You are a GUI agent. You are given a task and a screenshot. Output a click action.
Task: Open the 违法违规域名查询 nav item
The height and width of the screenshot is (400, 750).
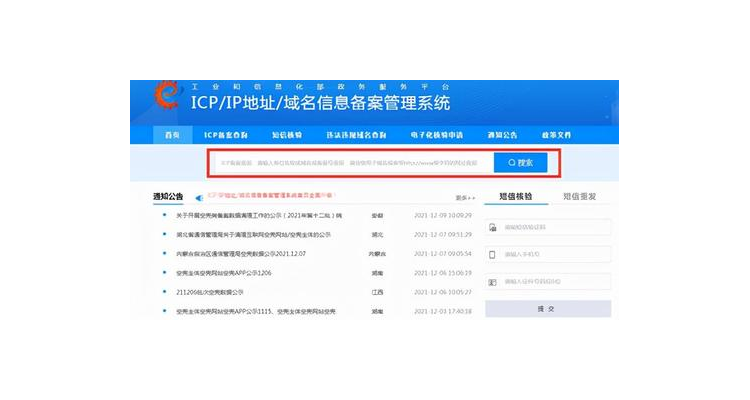tap(356, 135)
